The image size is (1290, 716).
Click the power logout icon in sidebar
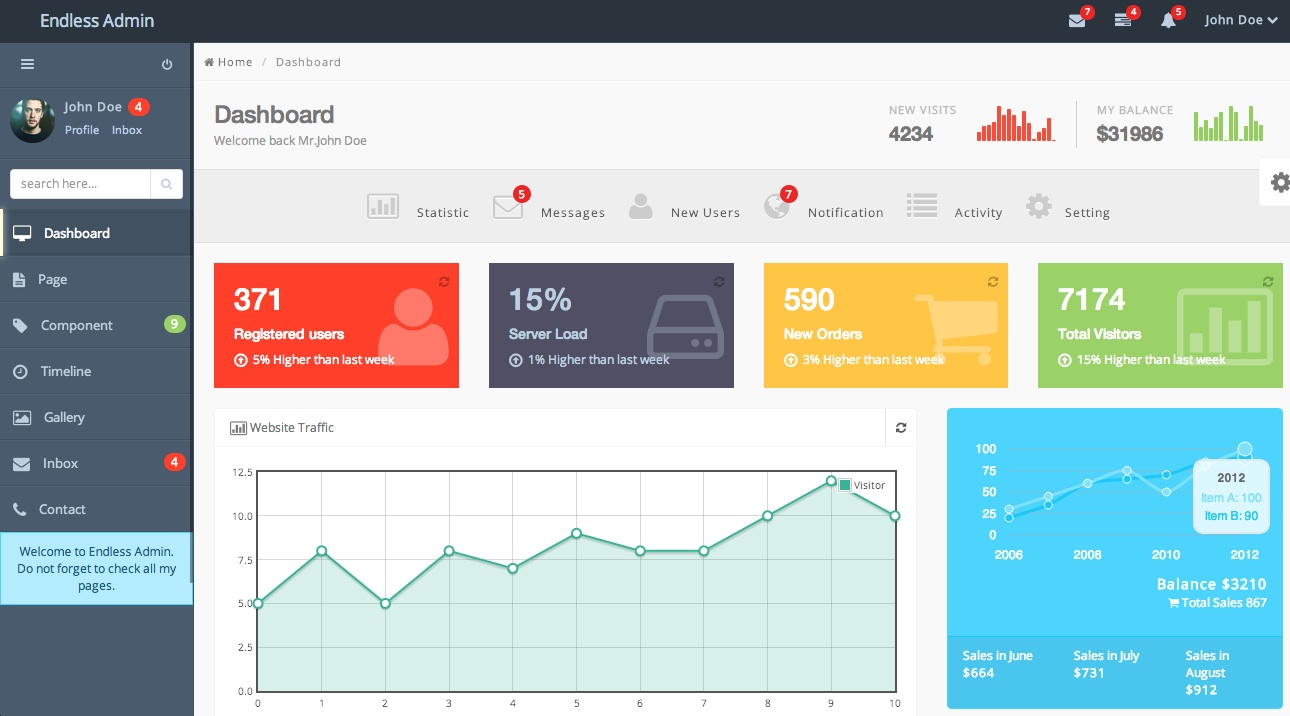point(167,64)
